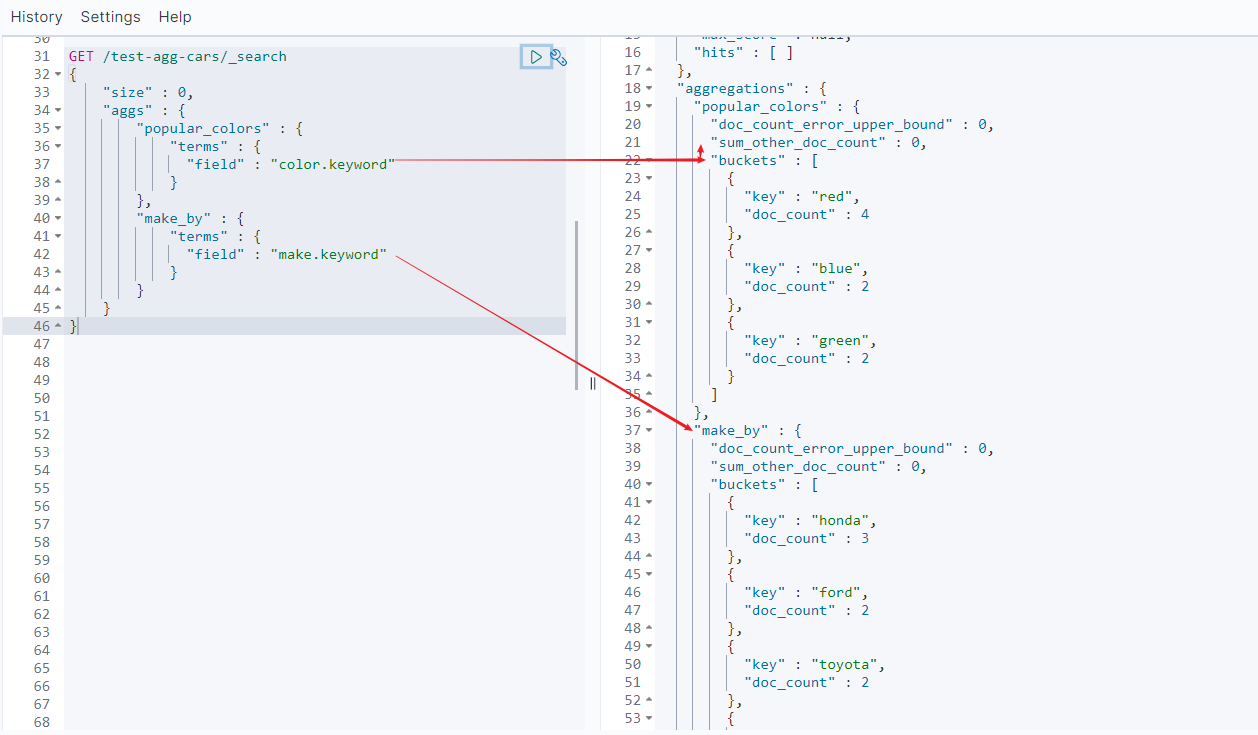Collapse the honda bucket object at line 41
Screen dimensions: 1258x735
click(649, 503)
